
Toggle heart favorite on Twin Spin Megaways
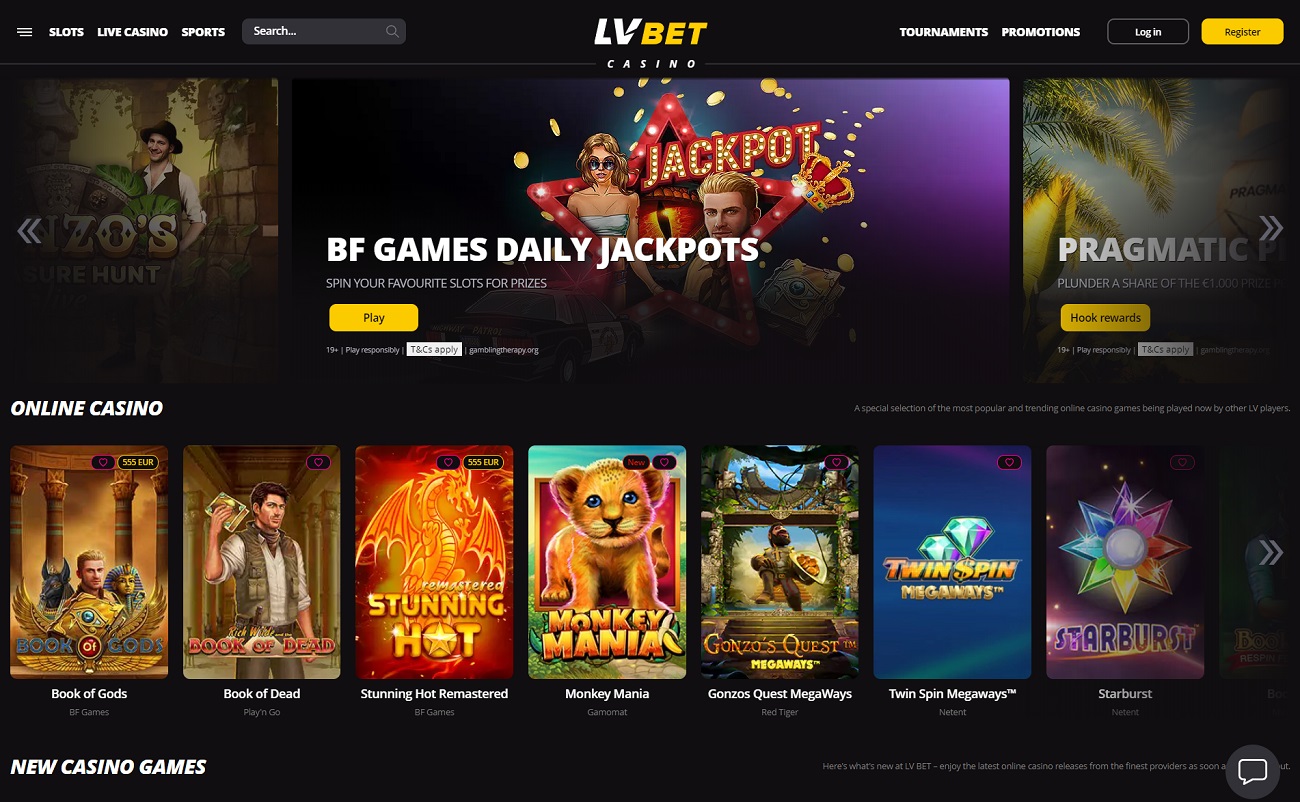click(1009, 462)
